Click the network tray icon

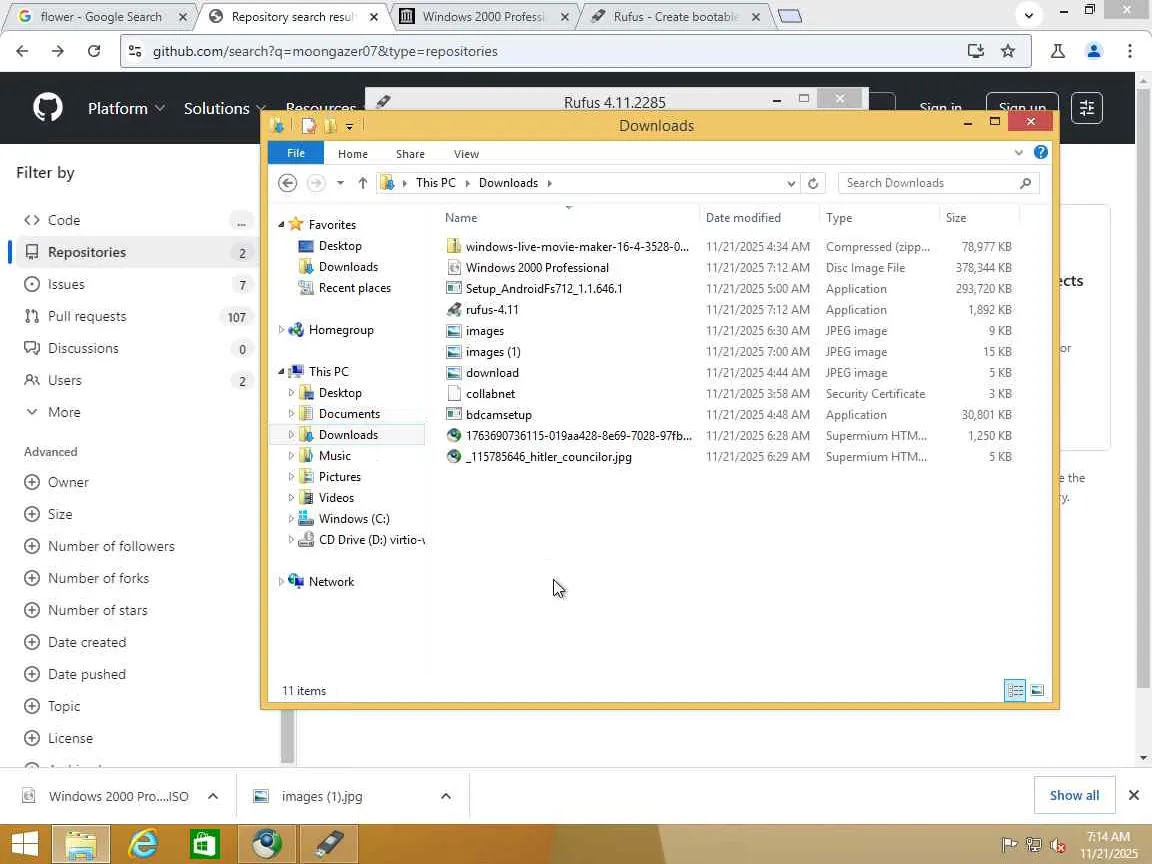[x=1034, y=845]
